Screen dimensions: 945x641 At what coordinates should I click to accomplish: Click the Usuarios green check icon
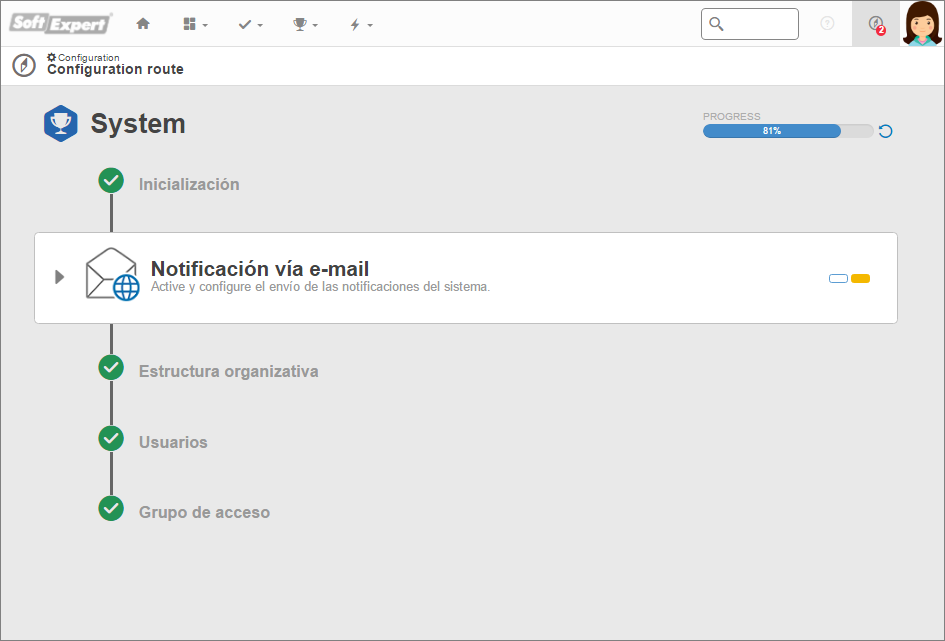point(111,439)
